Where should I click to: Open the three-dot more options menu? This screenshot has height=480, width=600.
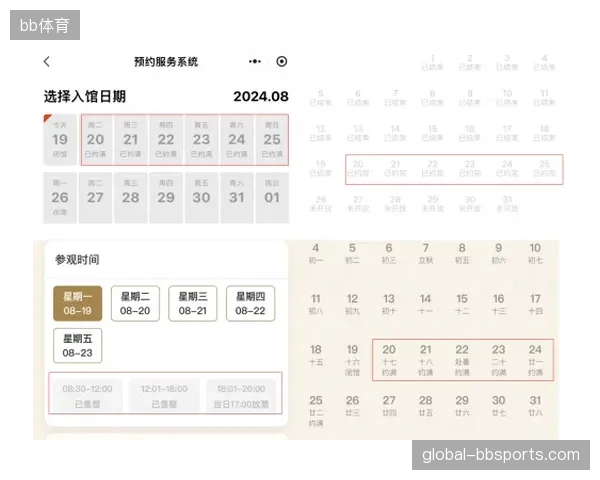click(x=255, y=61)
